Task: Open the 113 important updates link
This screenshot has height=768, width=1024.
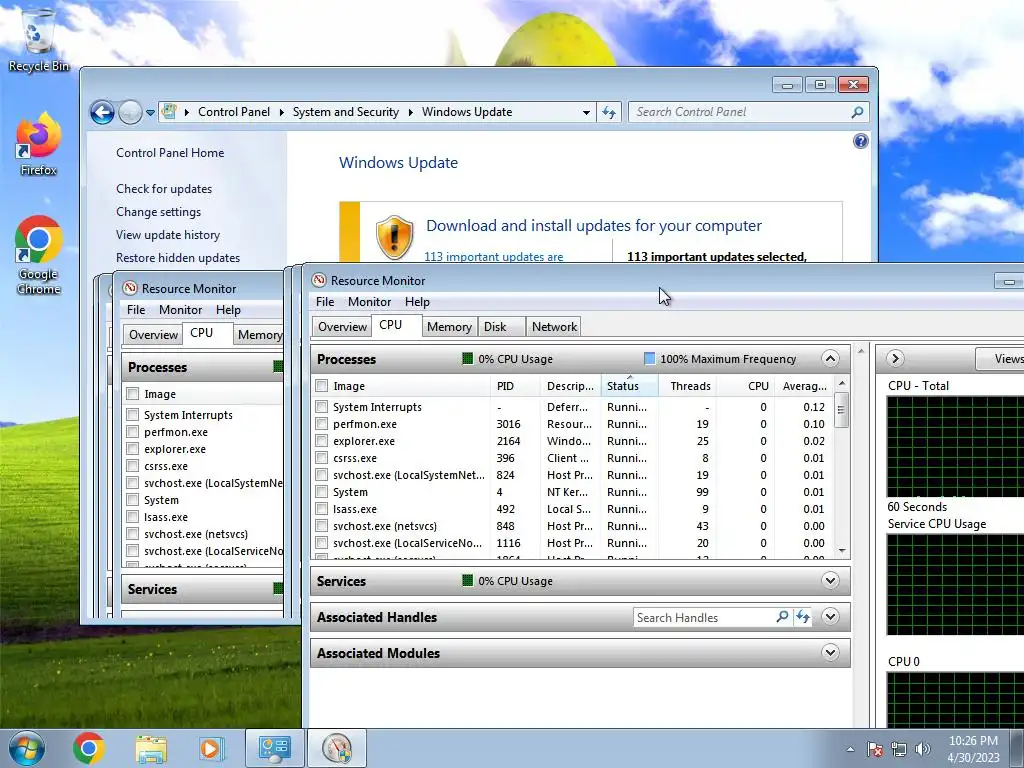Action: [x=494, y=257]
